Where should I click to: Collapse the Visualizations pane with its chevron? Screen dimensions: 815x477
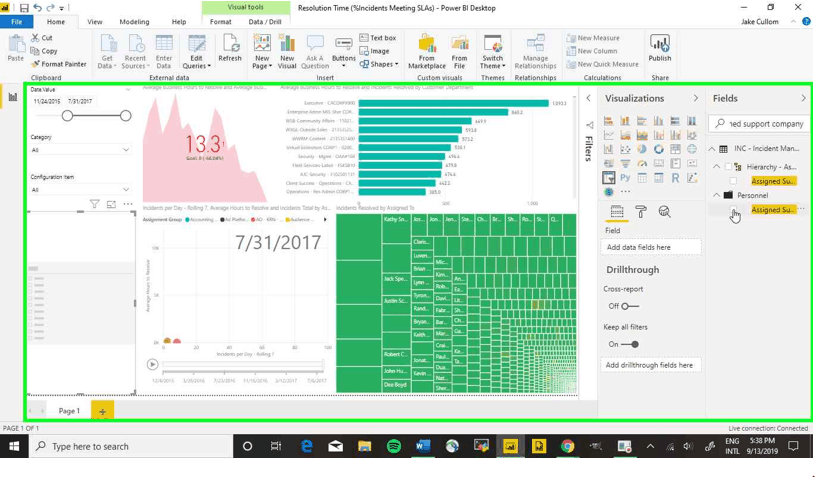pyautogui.click(x=695, y=98)
